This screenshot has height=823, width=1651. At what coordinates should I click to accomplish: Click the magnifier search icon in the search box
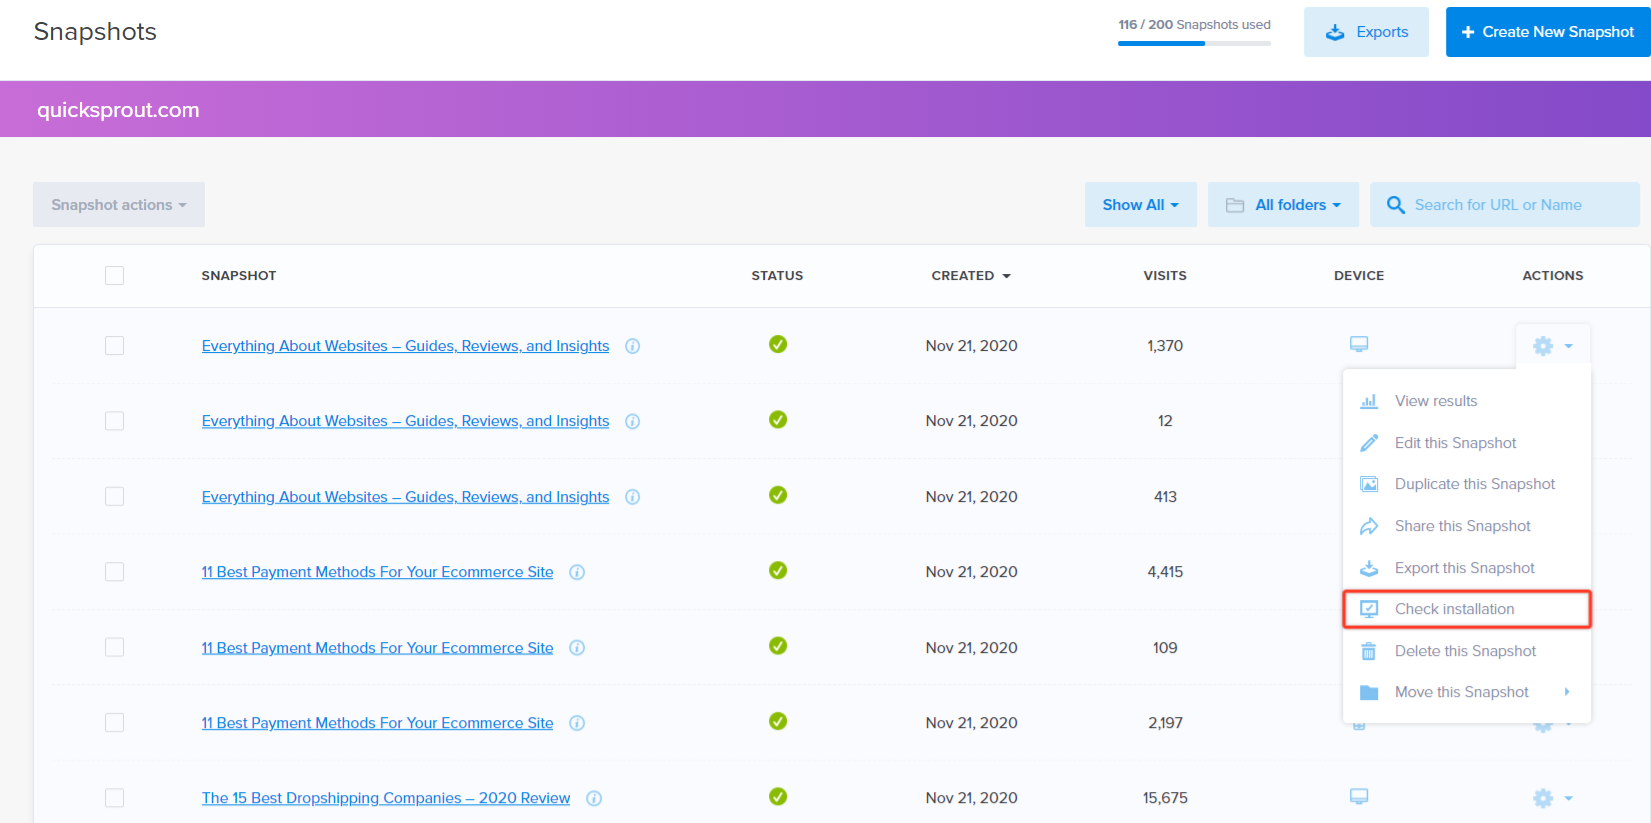1396,205
